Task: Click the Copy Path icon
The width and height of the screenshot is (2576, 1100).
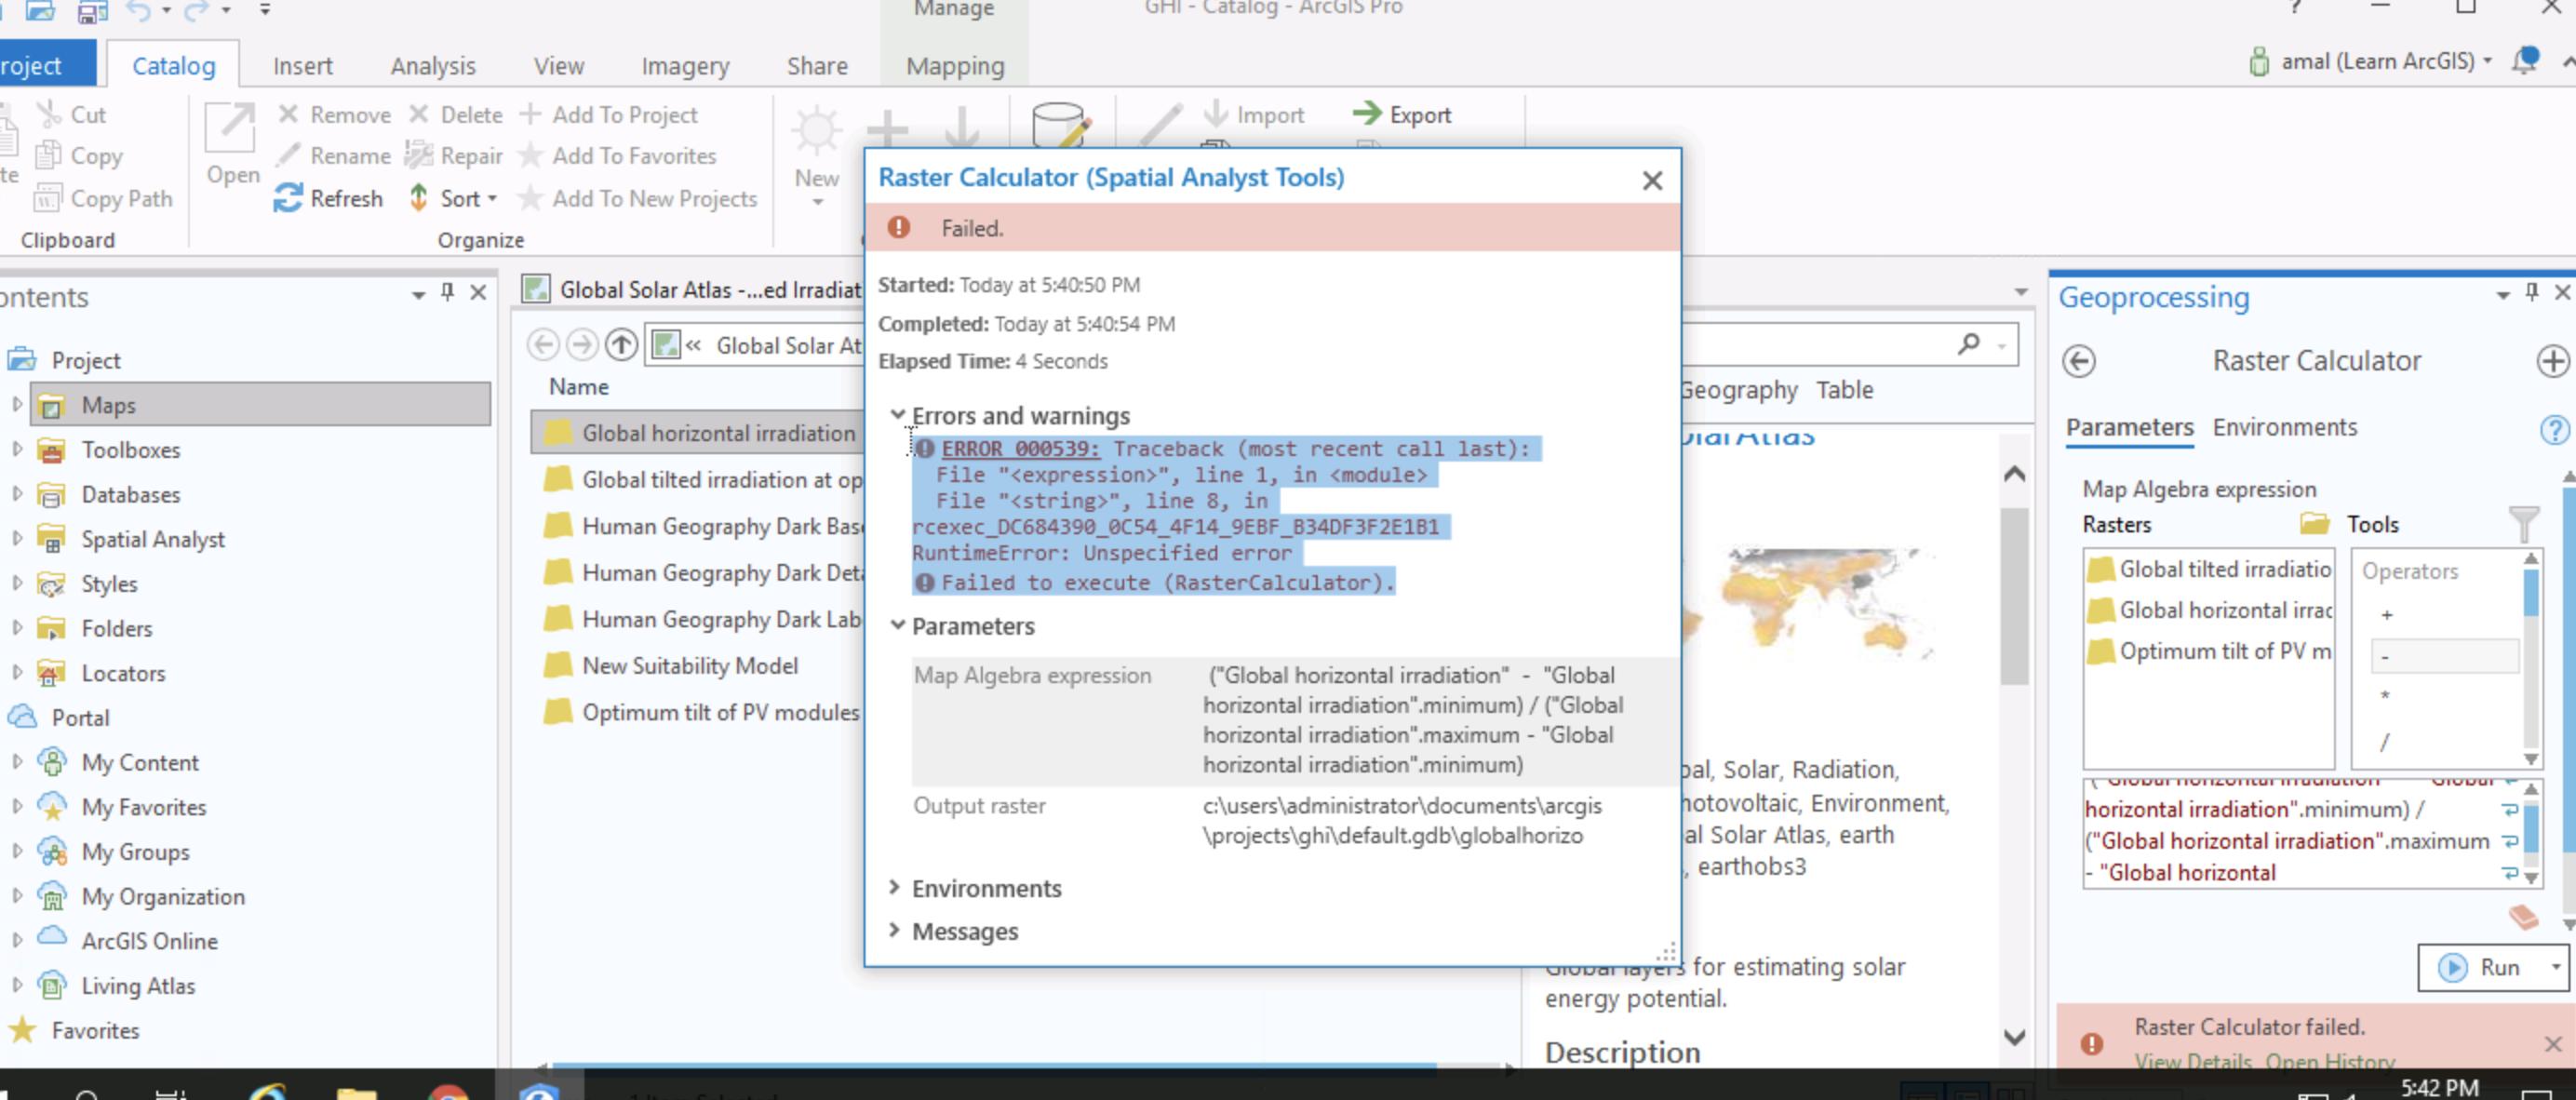Action: click(47, 198)
